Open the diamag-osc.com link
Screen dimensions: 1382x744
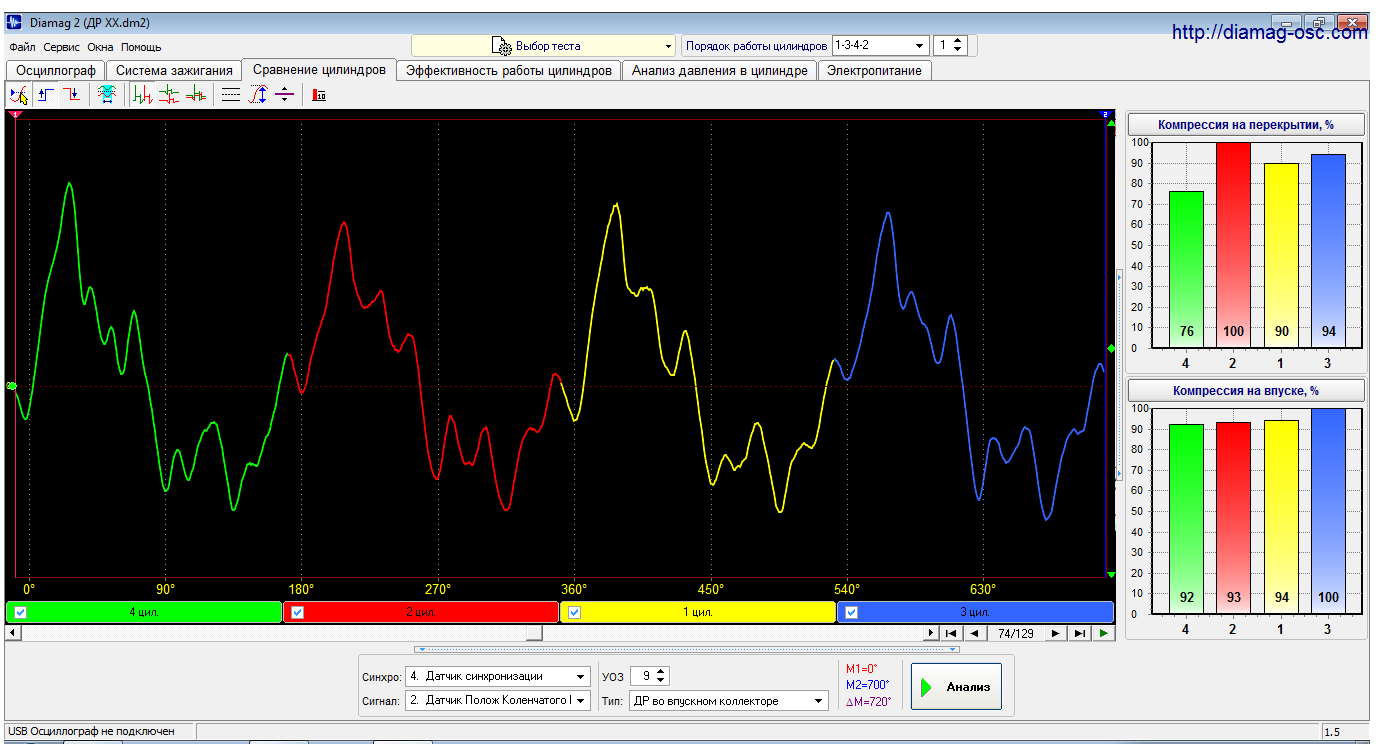[1270, 33]
